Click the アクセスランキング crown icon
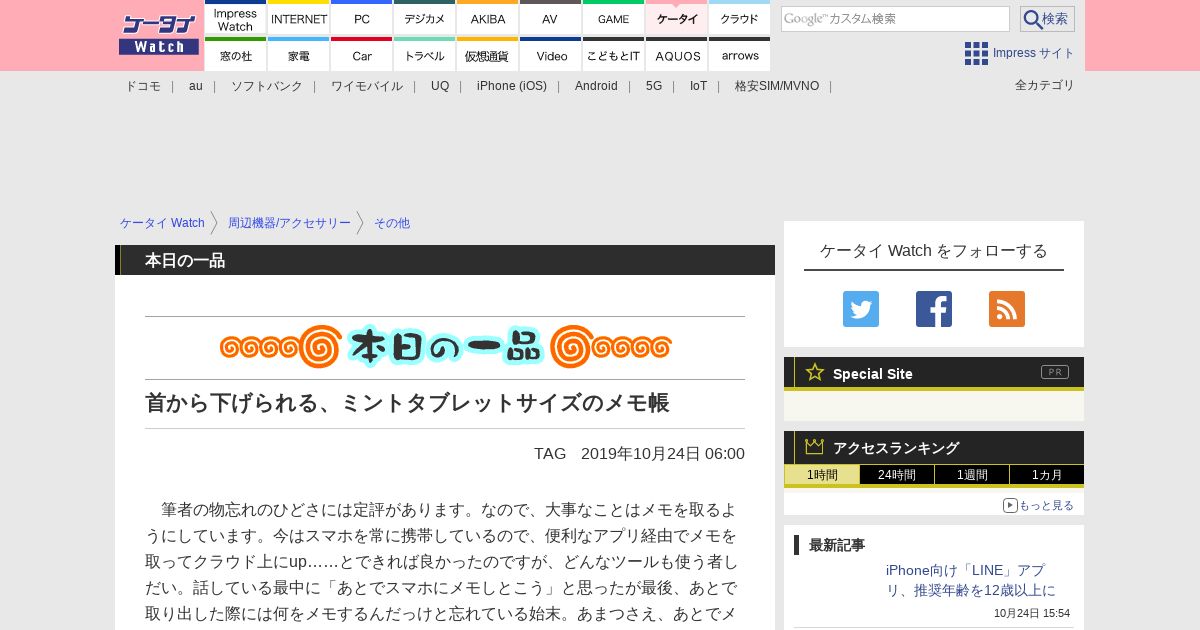This screenshot has width=1200, height=630. (x=815, y=447)
